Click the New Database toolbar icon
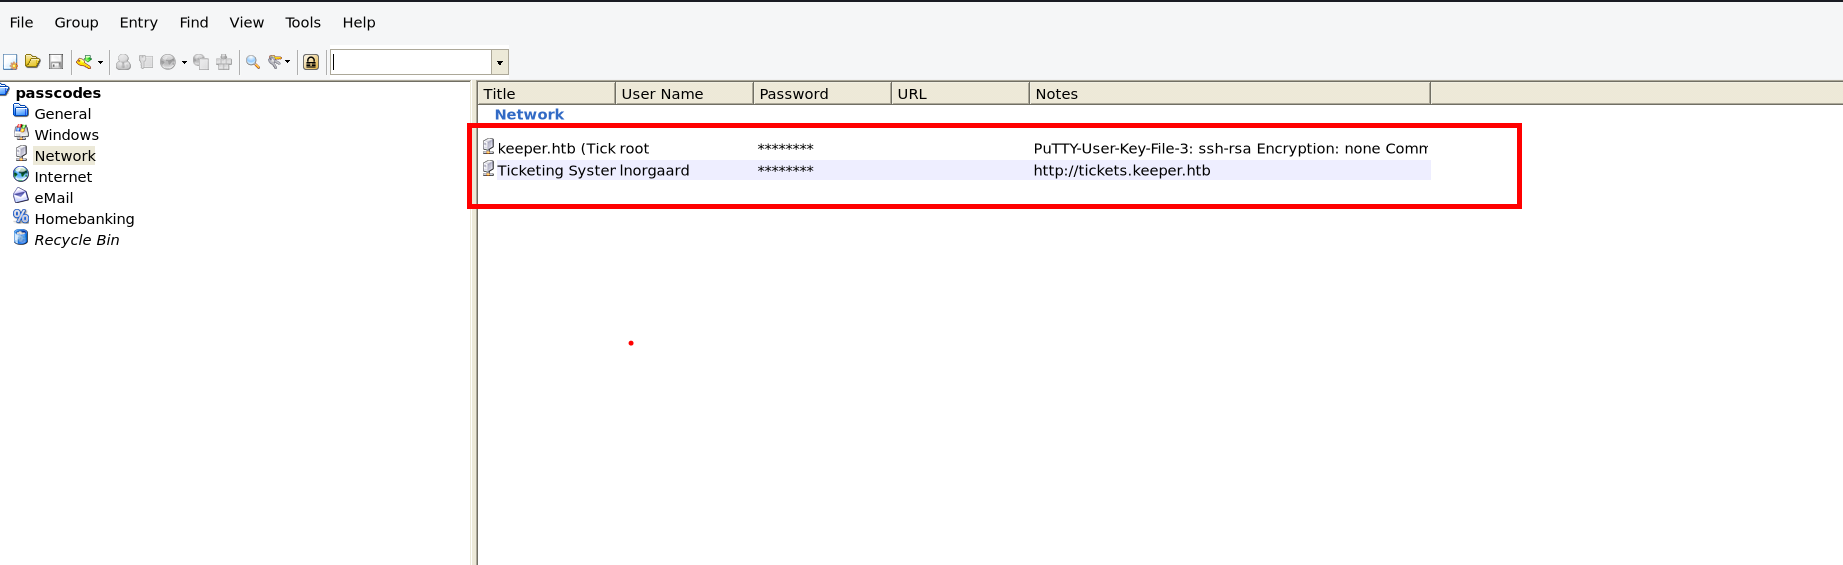The width and height of the screenshot is (1843, 565). [x=10, y=62]
